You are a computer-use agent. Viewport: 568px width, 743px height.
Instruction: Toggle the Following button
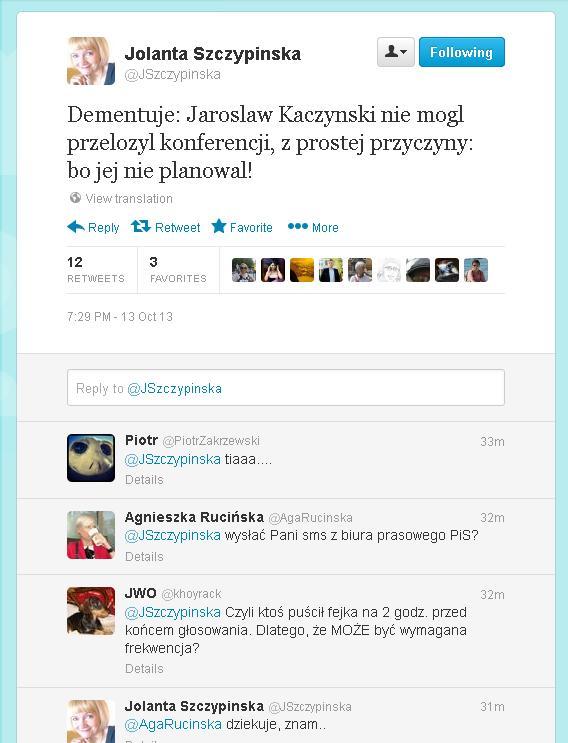click(x=462, y=52)
